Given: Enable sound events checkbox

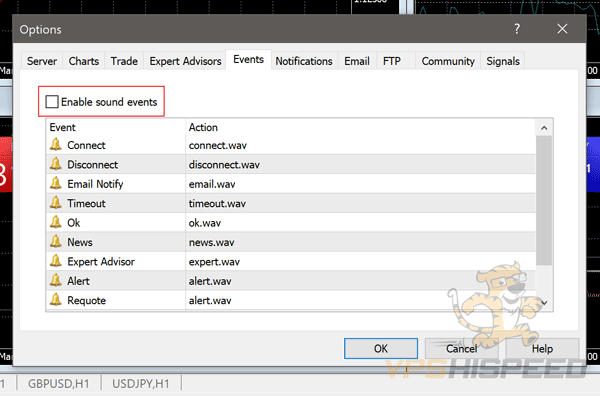Looking at the screenshot, I should tap(52, 102).
